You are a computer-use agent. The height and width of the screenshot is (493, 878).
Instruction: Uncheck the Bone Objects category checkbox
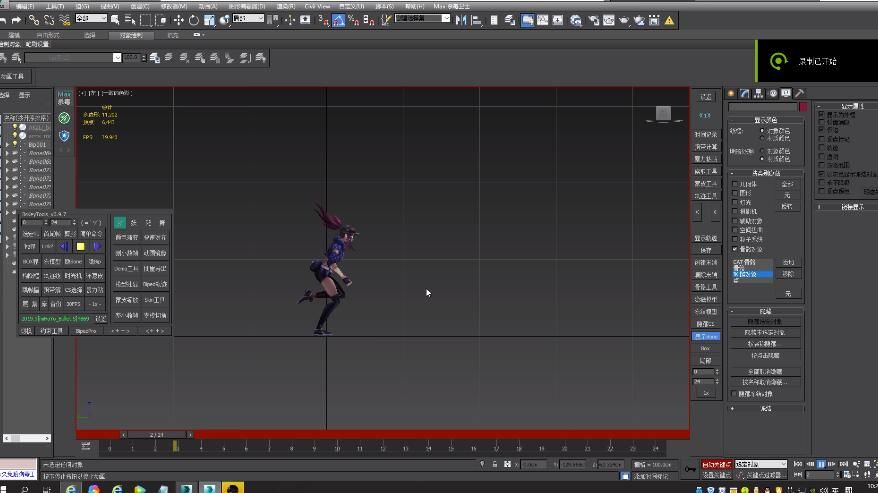(x=735, y=249)
